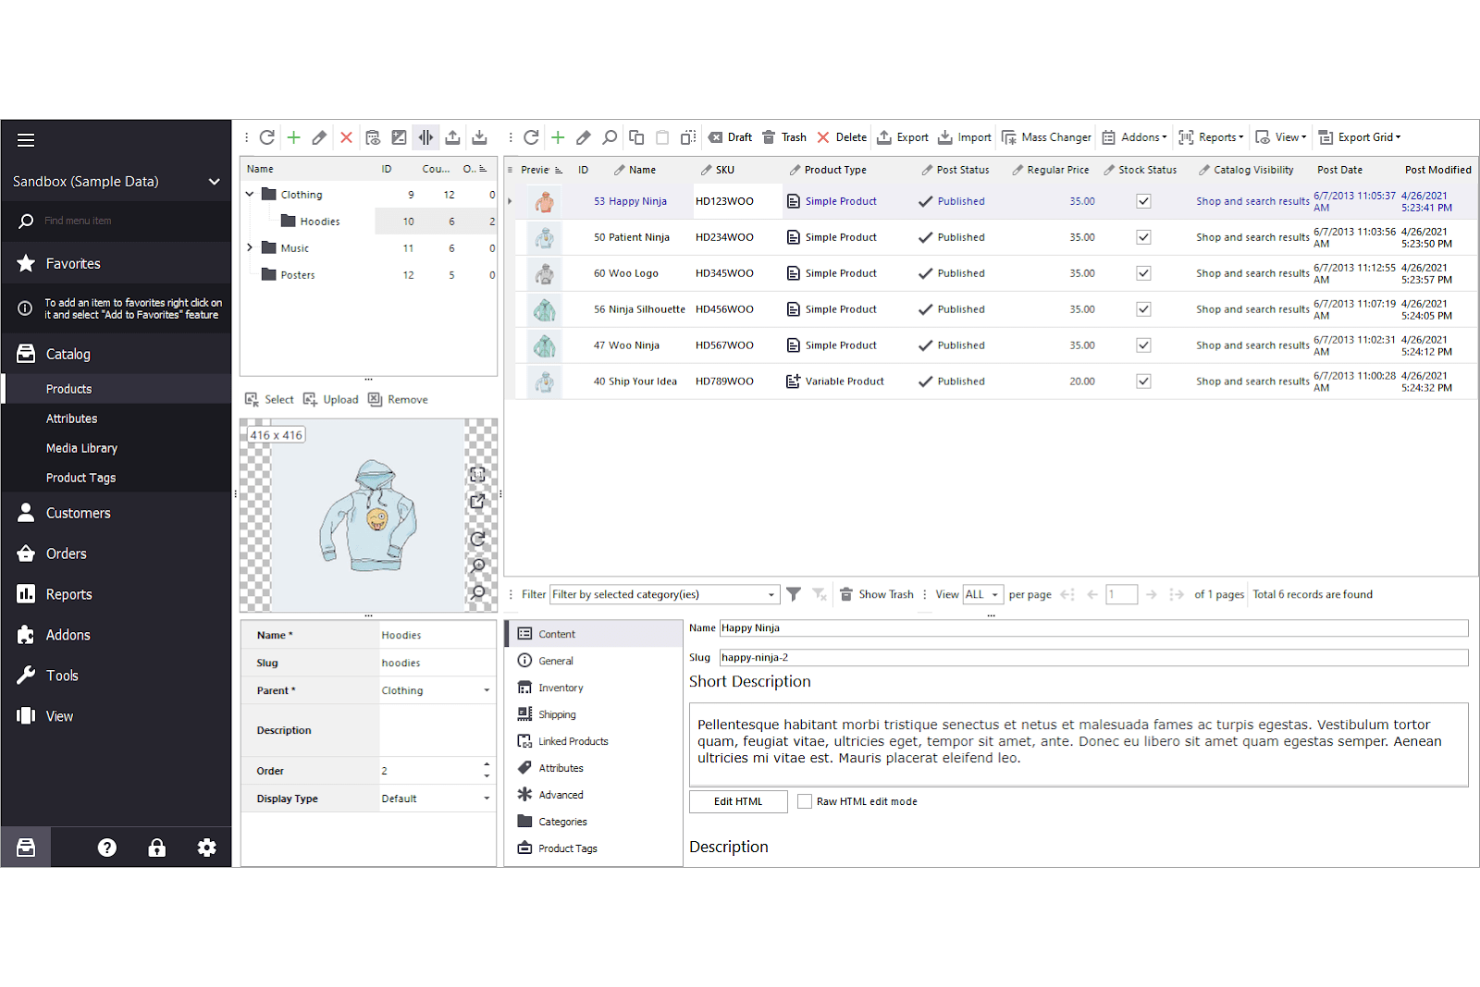Click the clone product copy icon

click(x=636, y=138)
